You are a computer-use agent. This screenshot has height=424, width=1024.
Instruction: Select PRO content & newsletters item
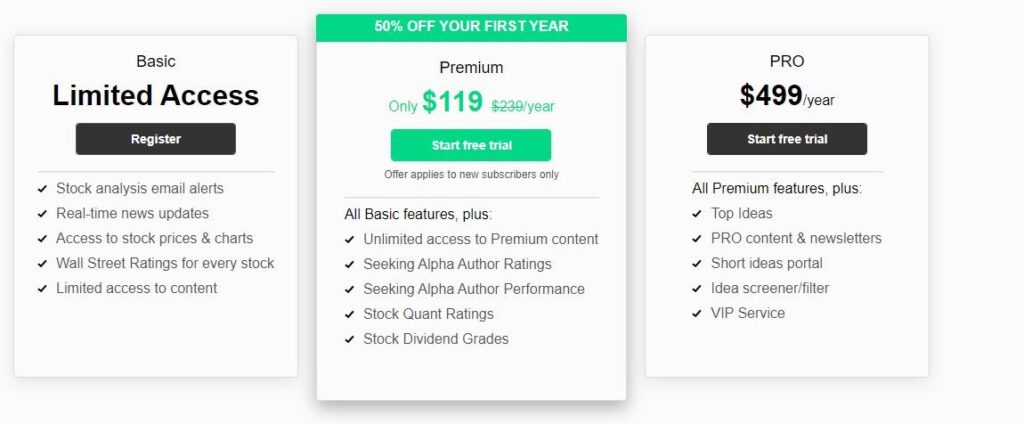(x=796, y=238)
